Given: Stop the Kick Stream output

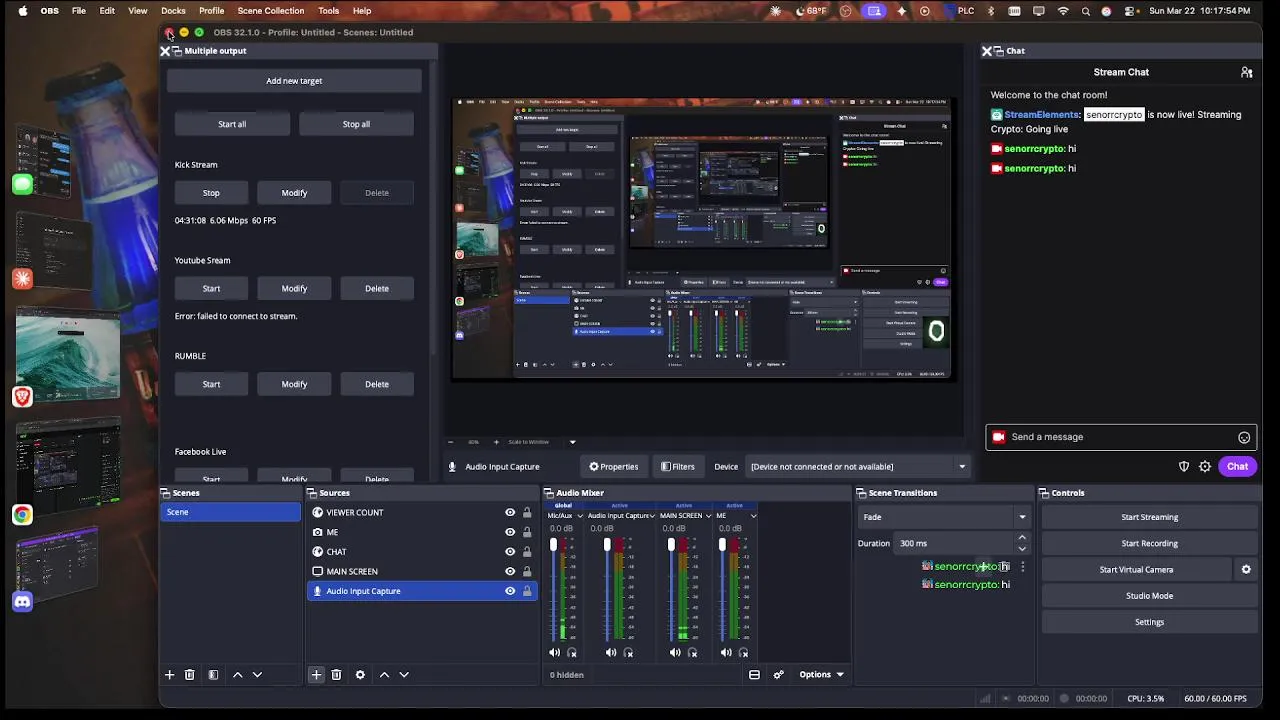Looking at the screenshot, I should (x=211, y=193).
